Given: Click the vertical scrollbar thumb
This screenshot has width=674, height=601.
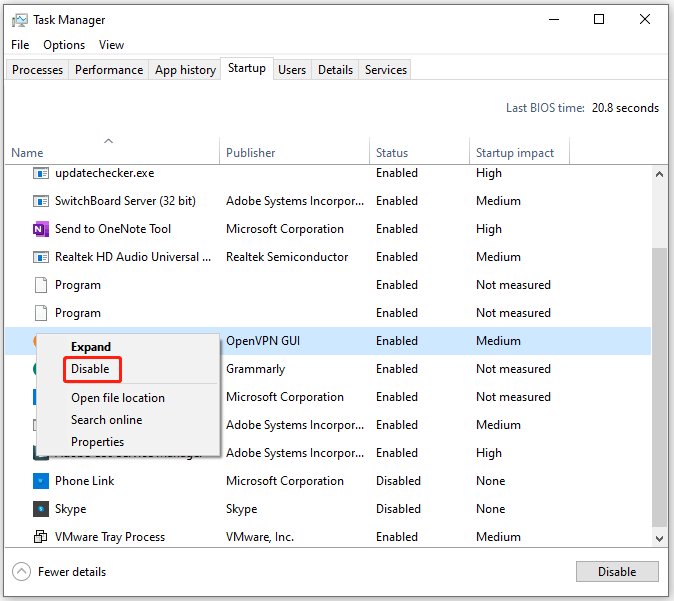Looking at the screenshot, I should [659, 387].
